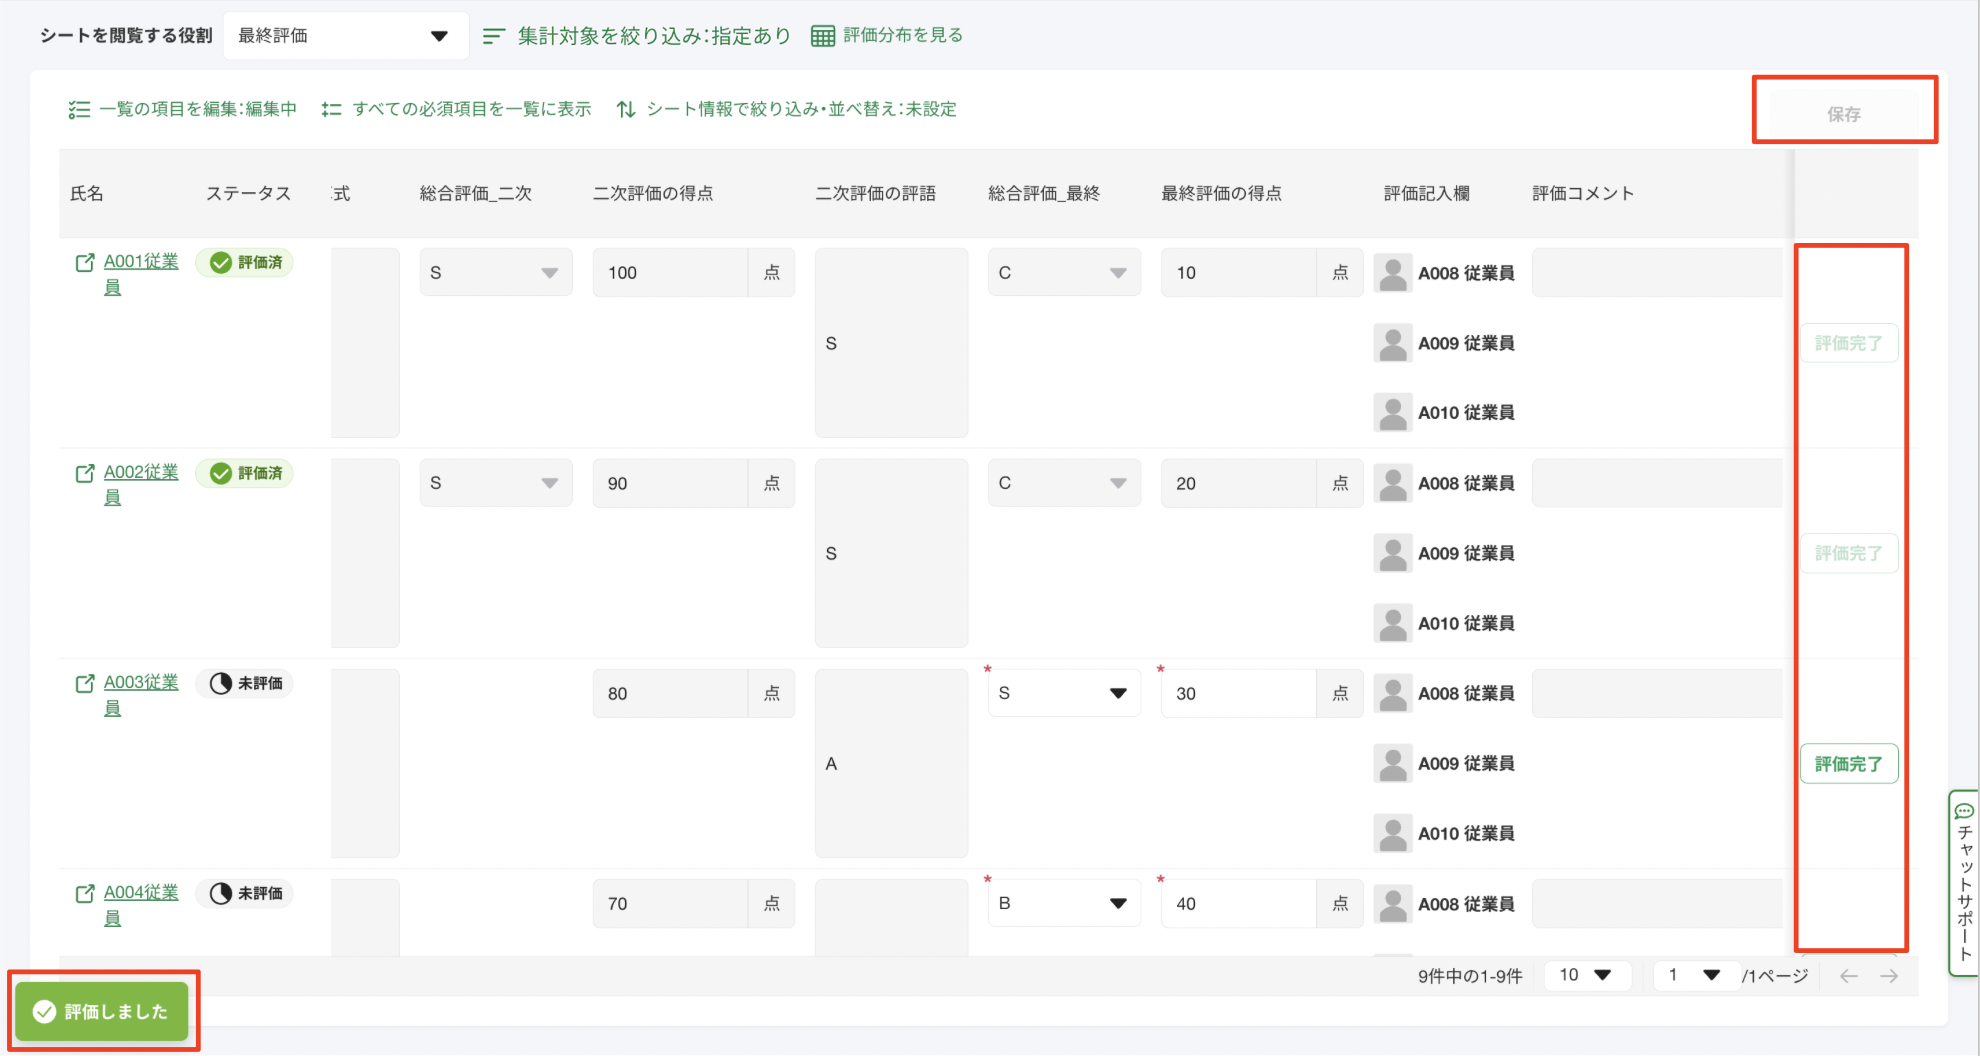Go to the next page arrow
The height and width of the screenshot is (1056, 1980).
point(1889,976)
